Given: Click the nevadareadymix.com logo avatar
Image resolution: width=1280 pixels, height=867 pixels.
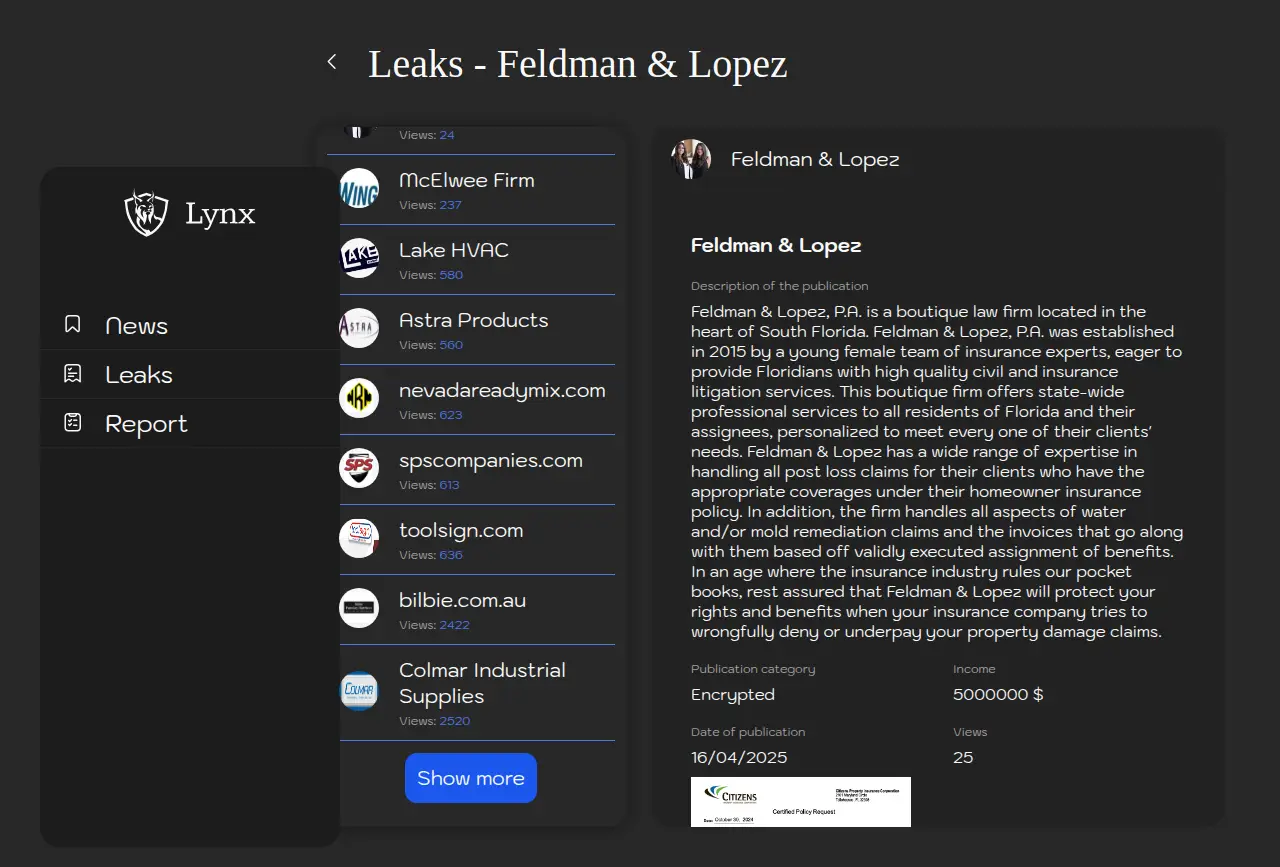Looking at the screenshot, I should point(359,398).
